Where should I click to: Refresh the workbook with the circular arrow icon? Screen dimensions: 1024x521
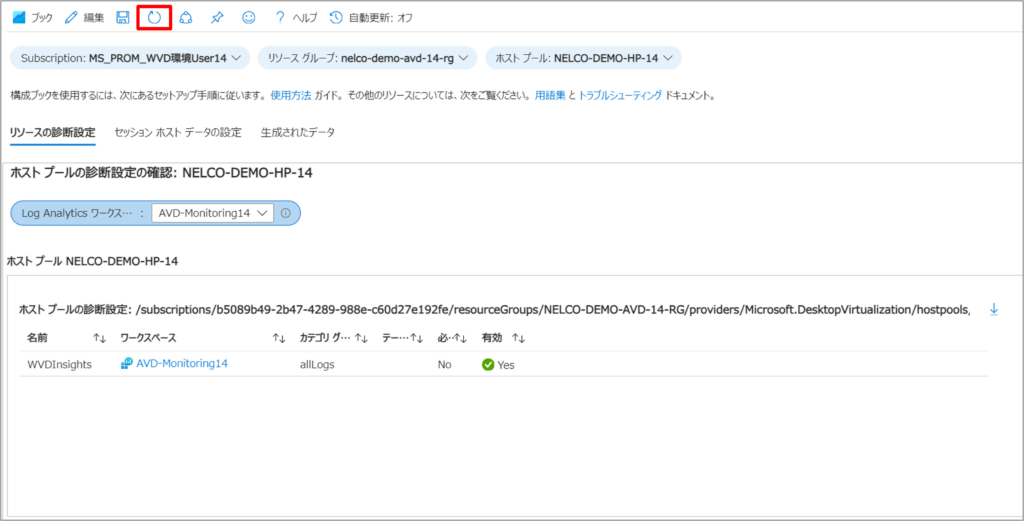(154, 18)
